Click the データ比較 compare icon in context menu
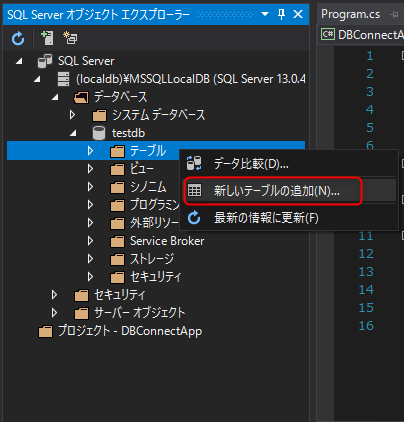 coord(194,163)
